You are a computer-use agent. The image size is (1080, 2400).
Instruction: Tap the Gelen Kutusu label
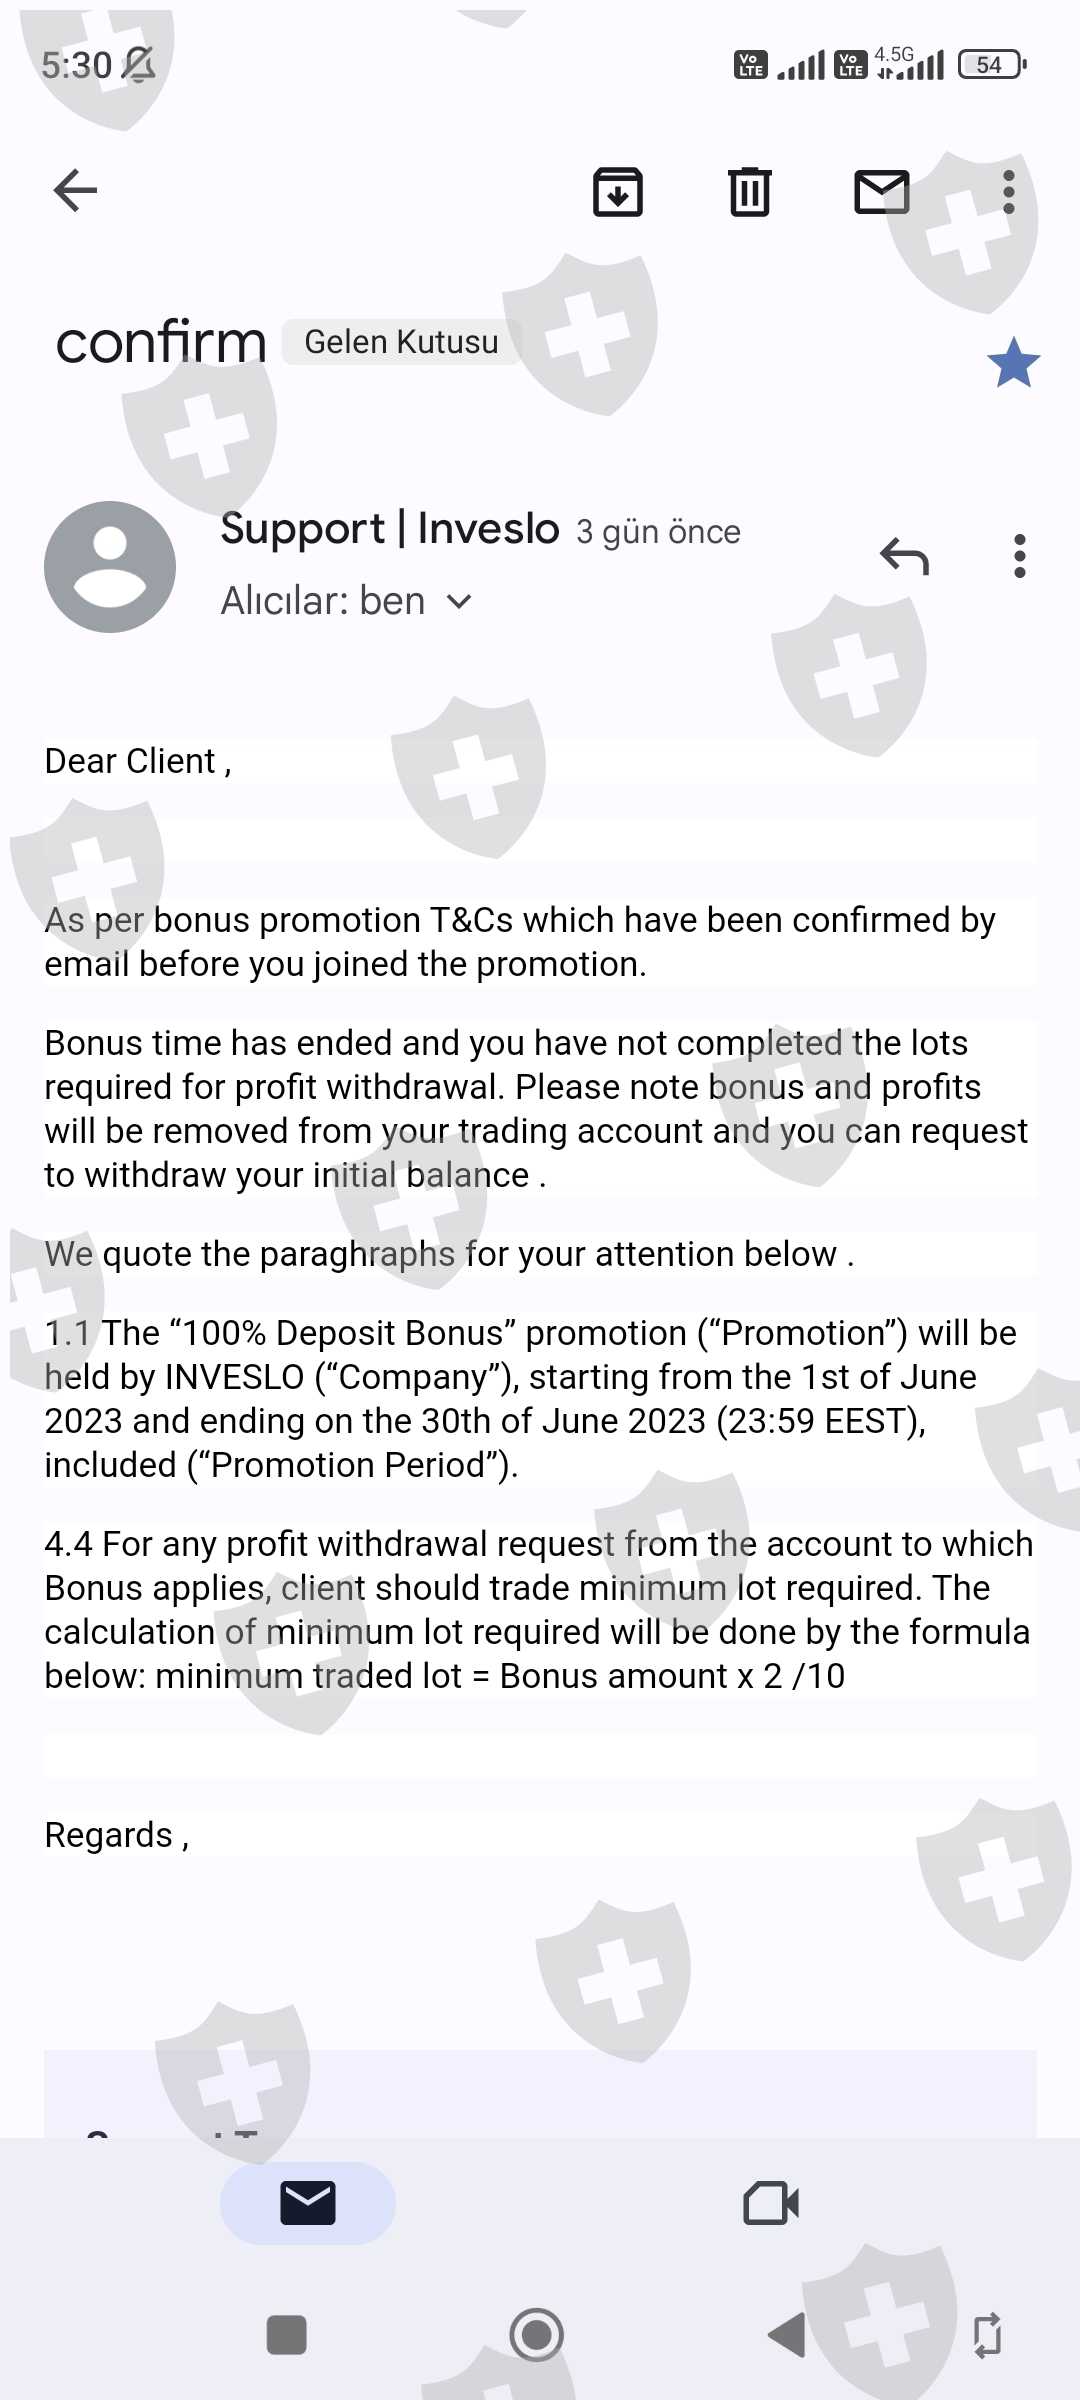(x=401, y=342)
